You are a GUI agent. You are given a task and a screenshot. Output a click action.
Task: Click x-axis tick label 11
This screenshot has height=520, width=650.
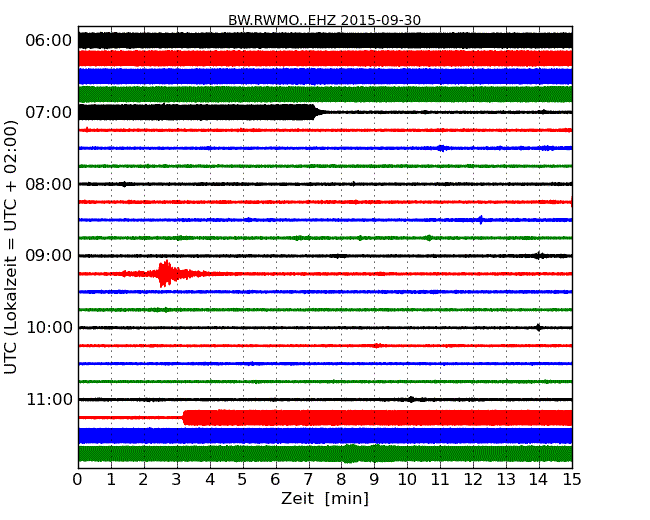pyautogui.click(x=440, y=480)
